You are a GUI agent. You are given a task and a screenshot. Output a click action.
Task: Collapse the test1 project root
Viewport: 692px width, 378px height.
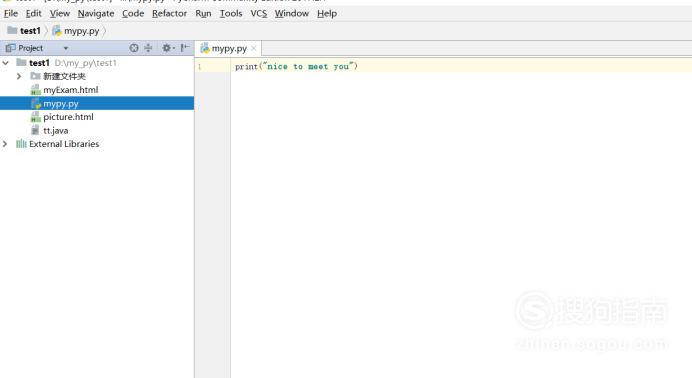pyautogui.click(x=6, y=63)
